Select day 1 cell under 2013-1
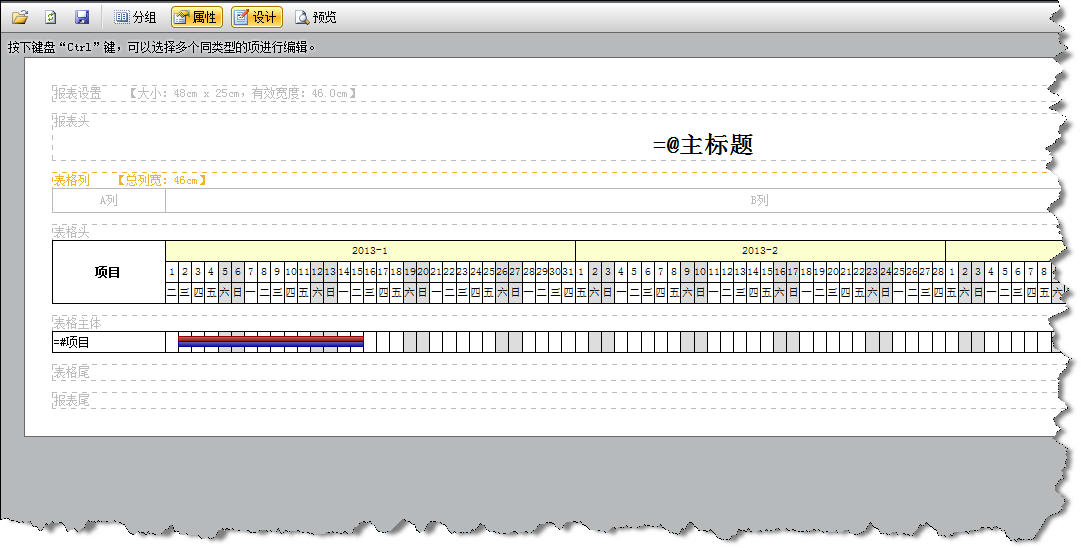Viewport: 1081px width, 548px height. click(172, 272)
